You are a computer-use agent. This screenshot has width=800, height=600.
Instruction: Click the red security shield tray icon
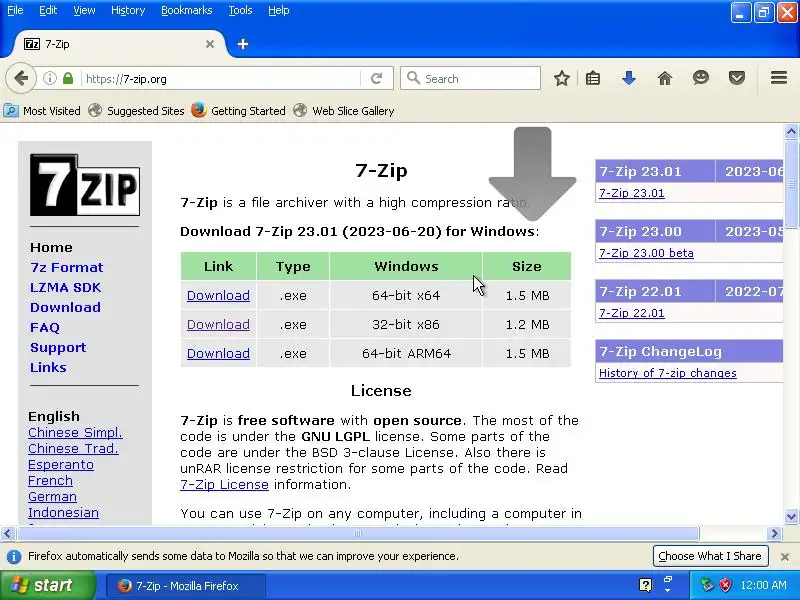725,585
